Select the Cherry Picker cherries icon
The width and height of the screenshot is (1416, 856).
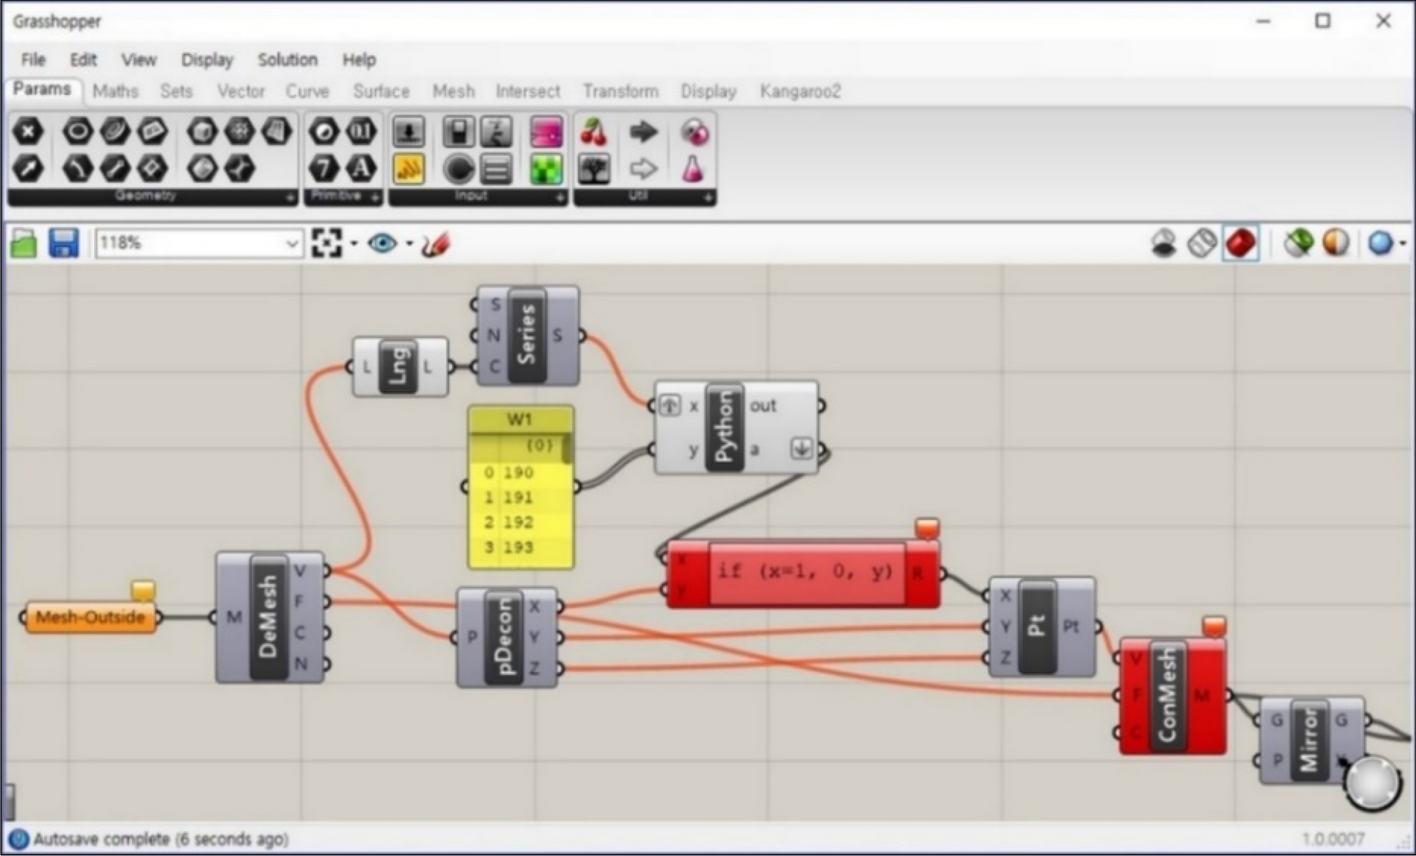pos(594,131)
